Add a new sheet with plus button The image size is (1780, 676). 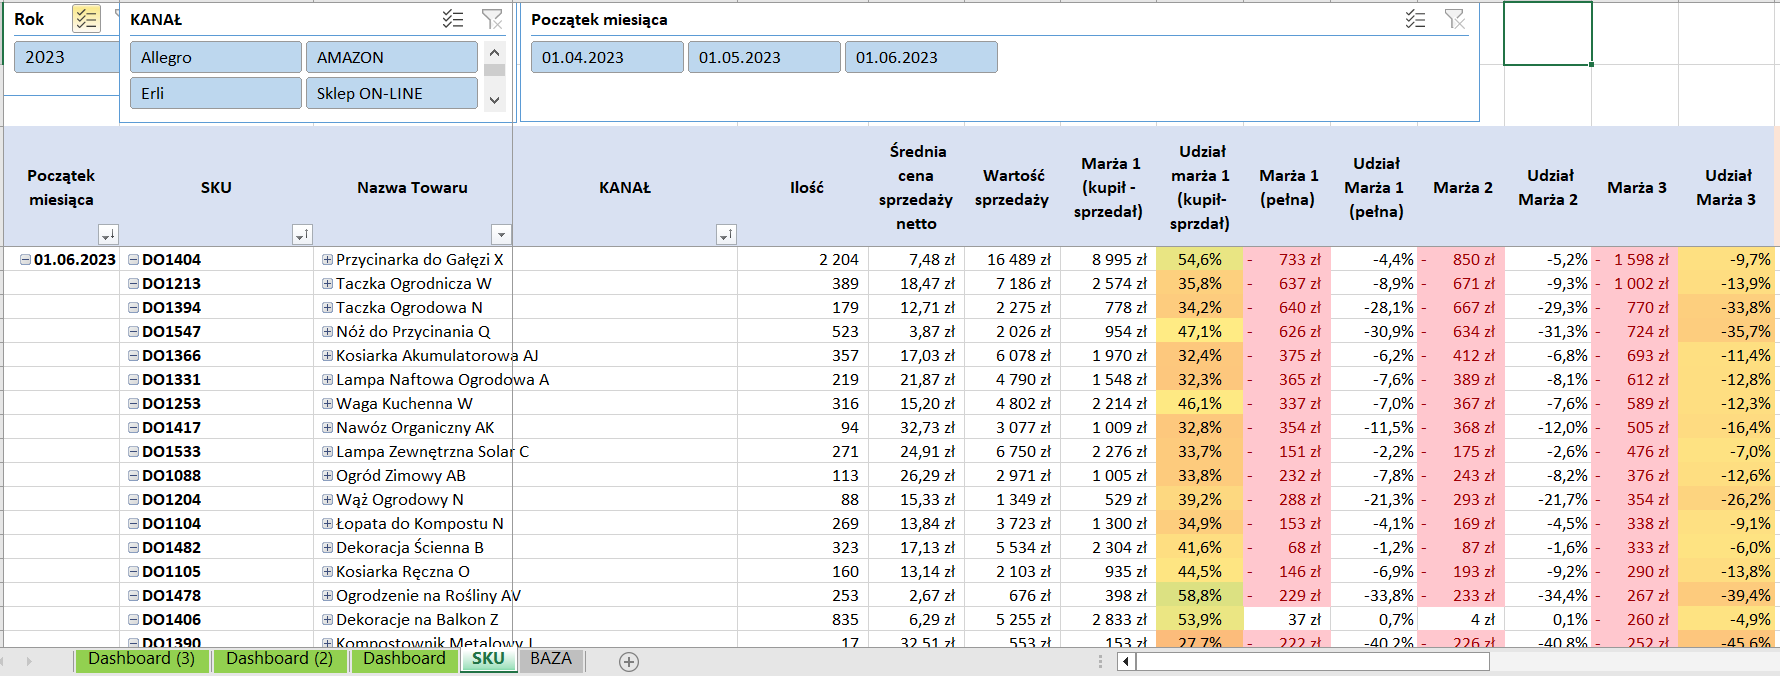click(x=629, y=661)
